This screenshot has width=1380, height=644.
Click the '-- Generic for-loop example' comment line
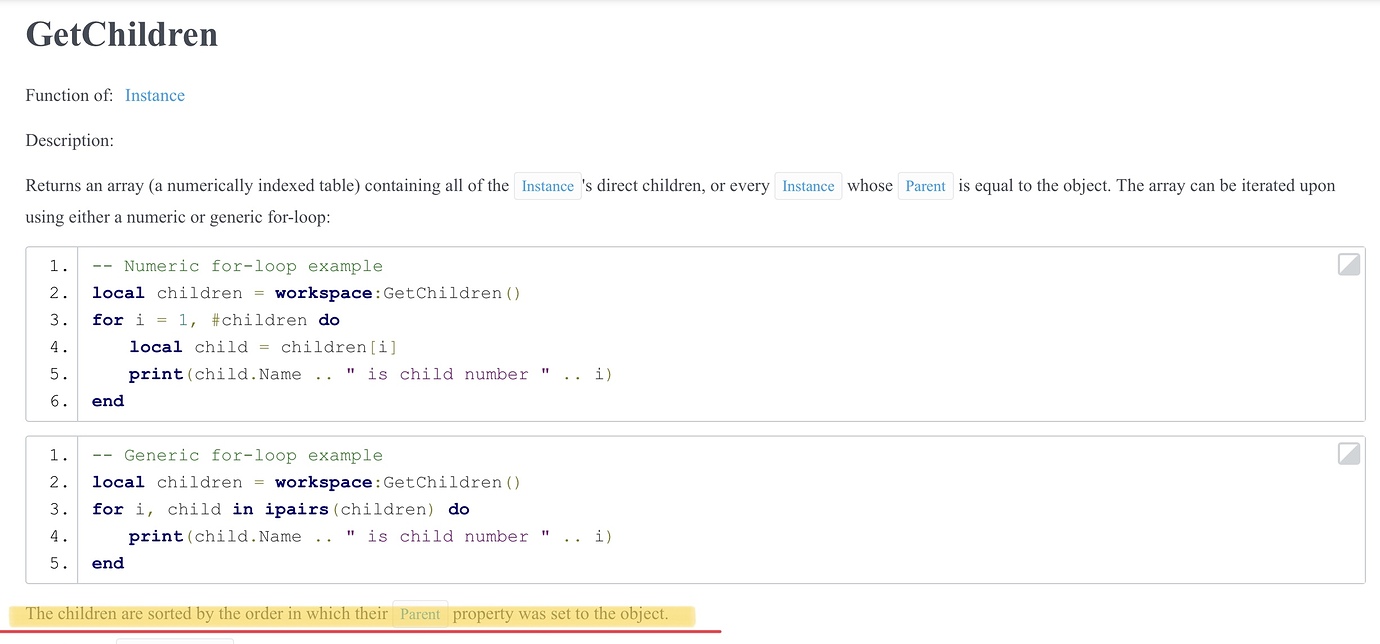237,455
